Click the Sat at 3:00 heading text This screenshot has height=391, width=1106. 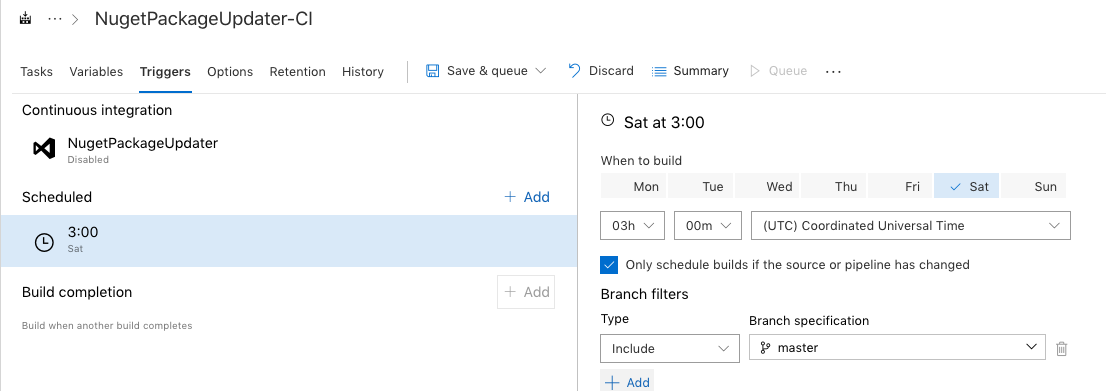point(664,122)
